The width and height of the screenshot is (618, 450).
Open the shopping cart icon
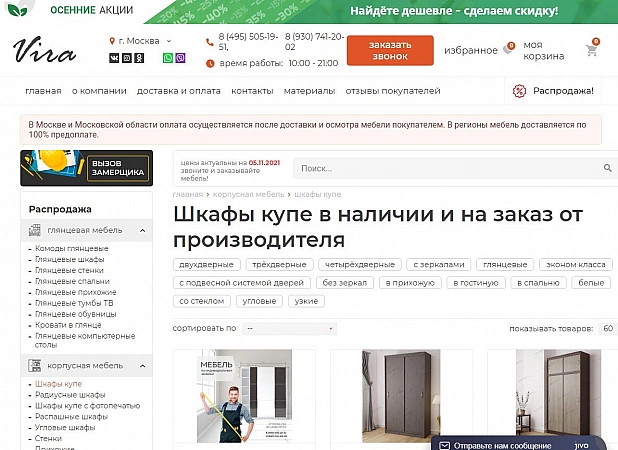tap(591, 50)
